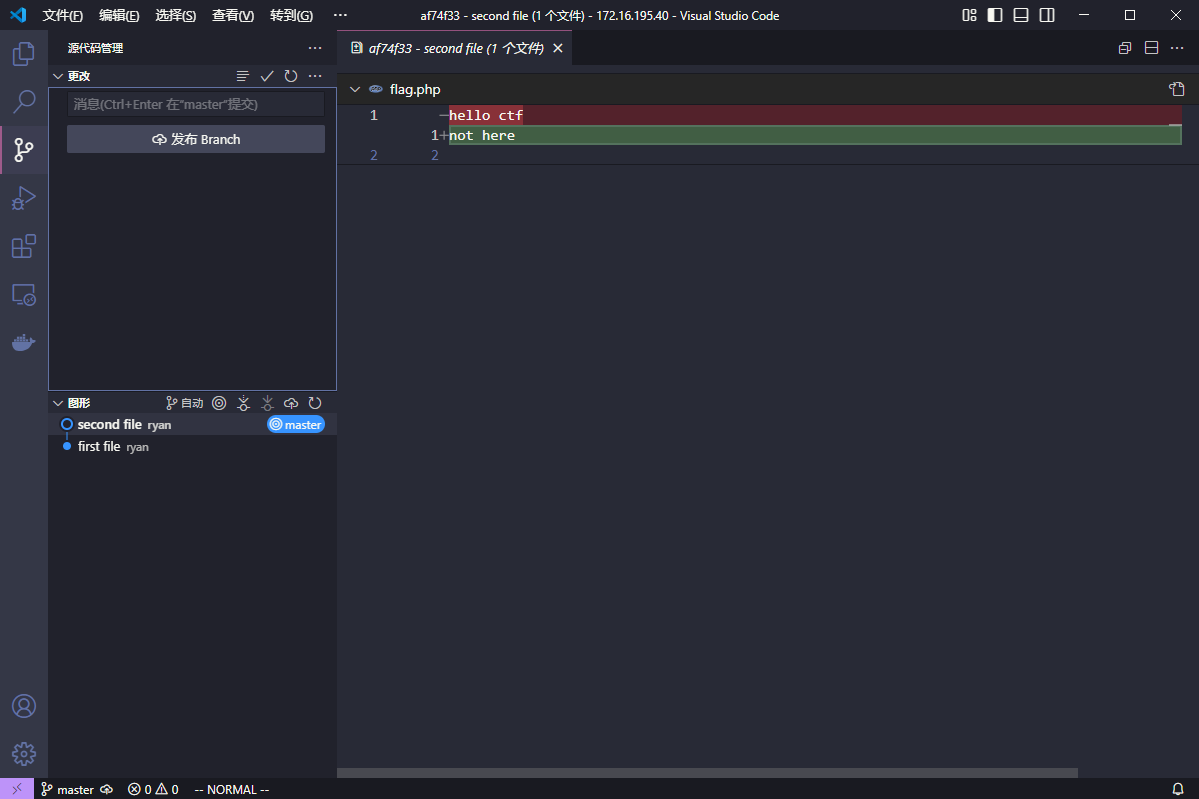Click master branch in status bar

pos(67,789)
